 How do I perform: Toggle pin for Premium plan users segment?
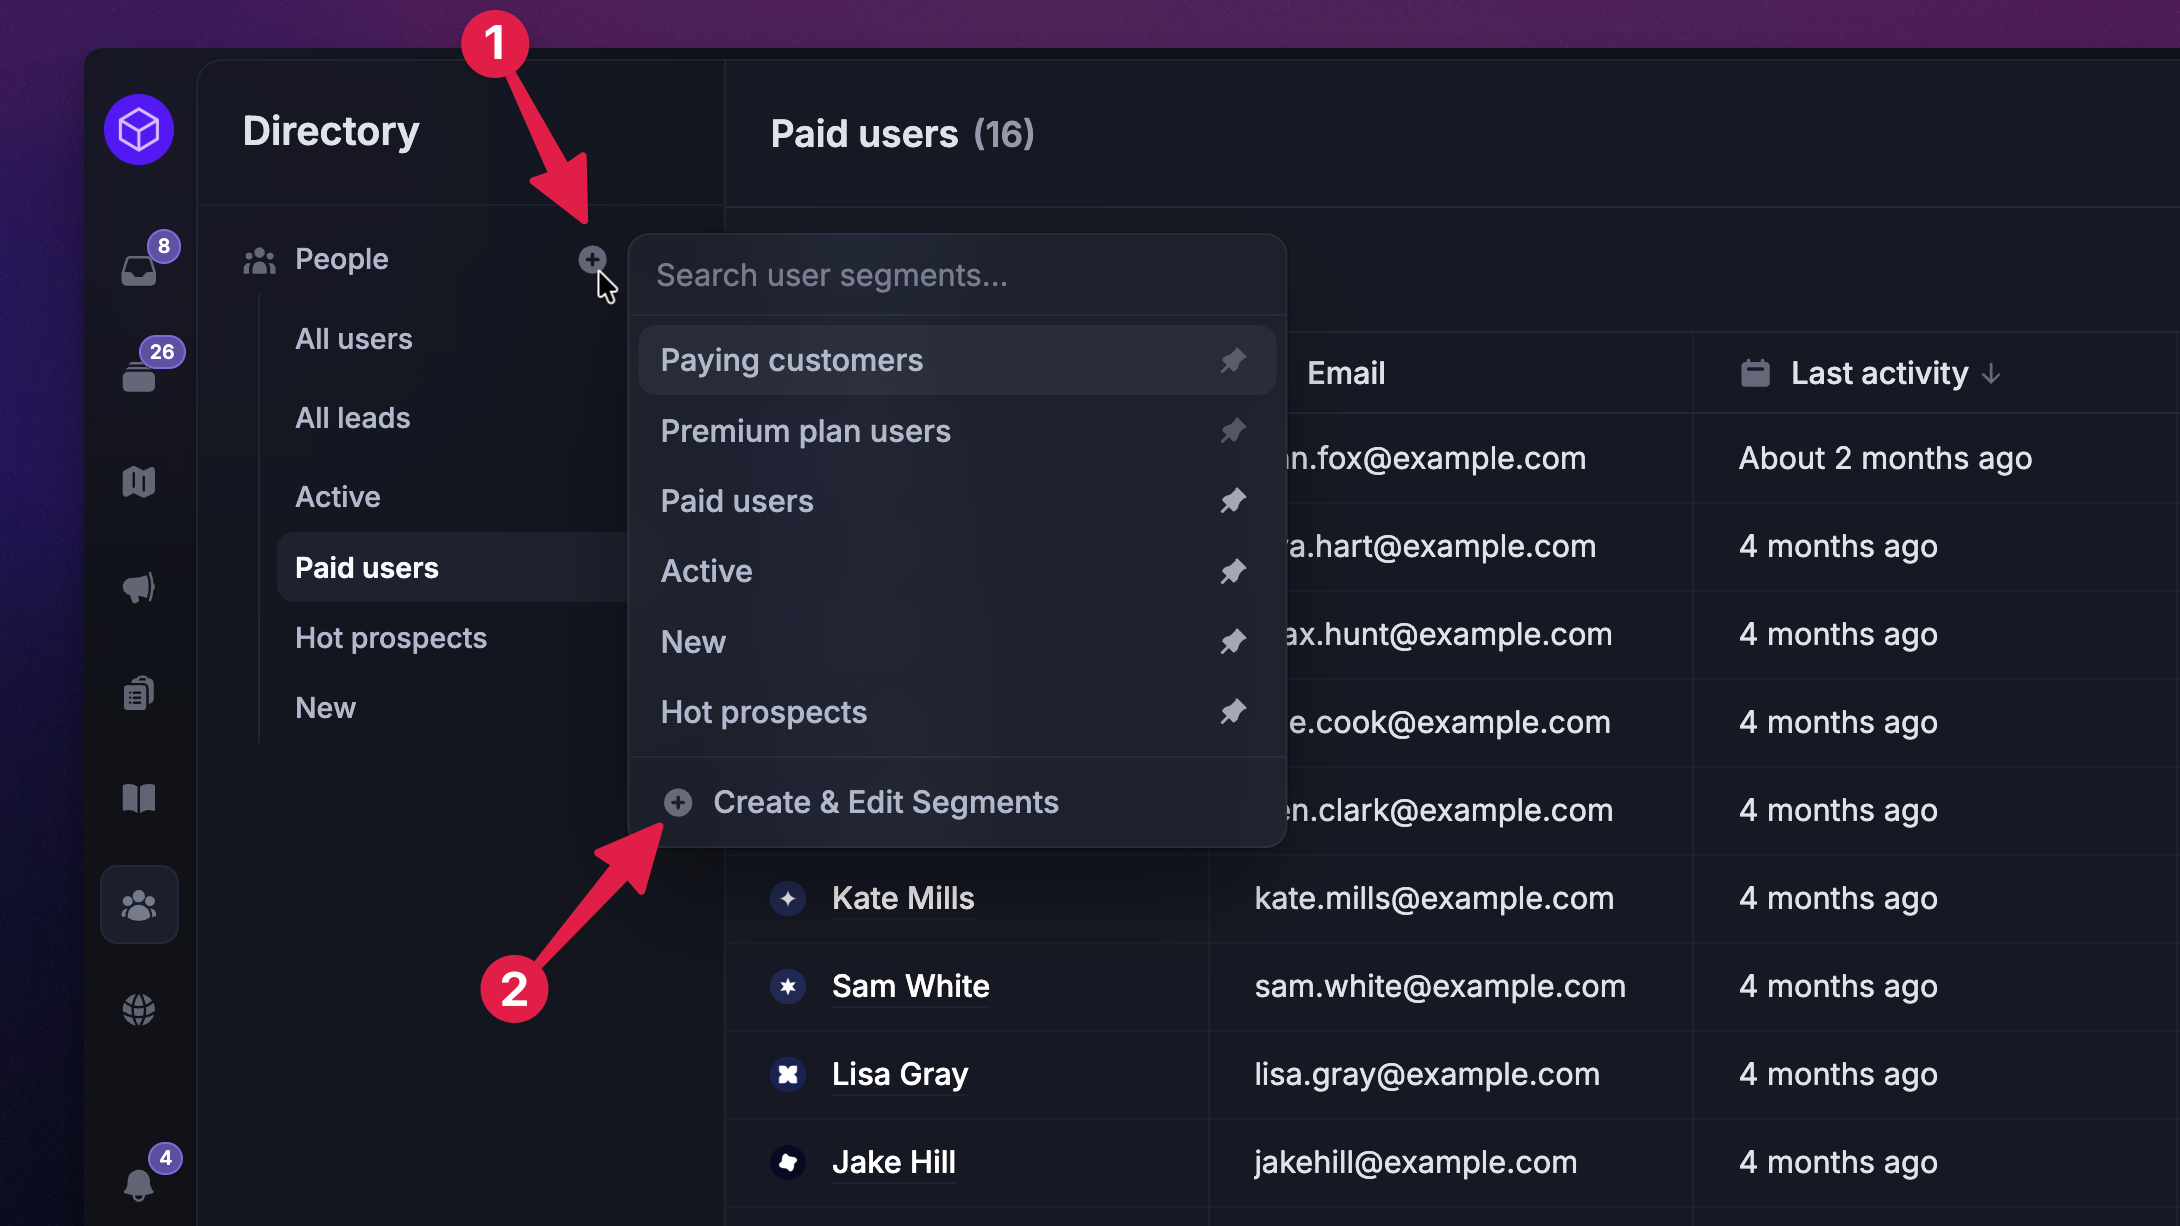click(1233, 431)
